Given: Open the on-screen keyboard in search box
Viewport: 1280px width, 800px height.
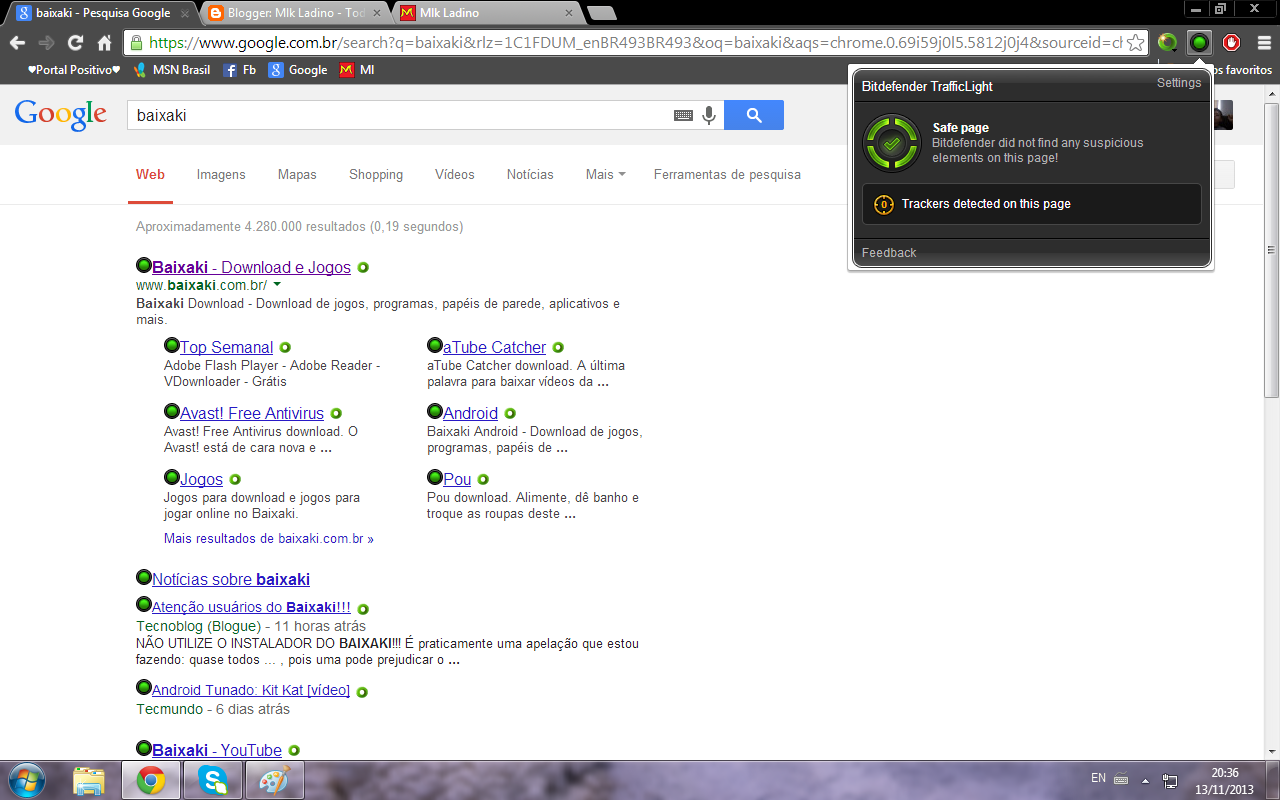Looking at the screenshot, I should coord(683,116).
